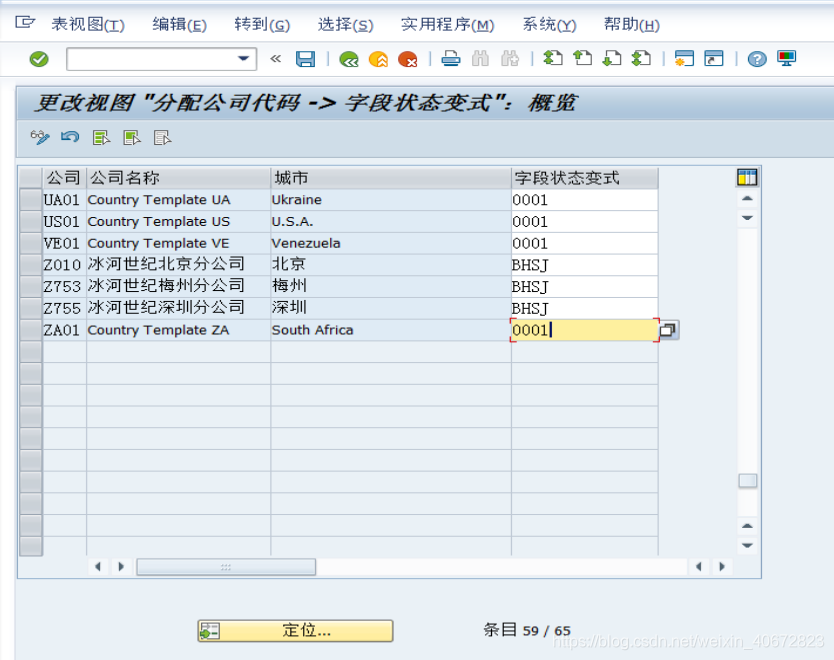Select row Z010 with its row selector
834x660 pixels.
tap(31, 265)
